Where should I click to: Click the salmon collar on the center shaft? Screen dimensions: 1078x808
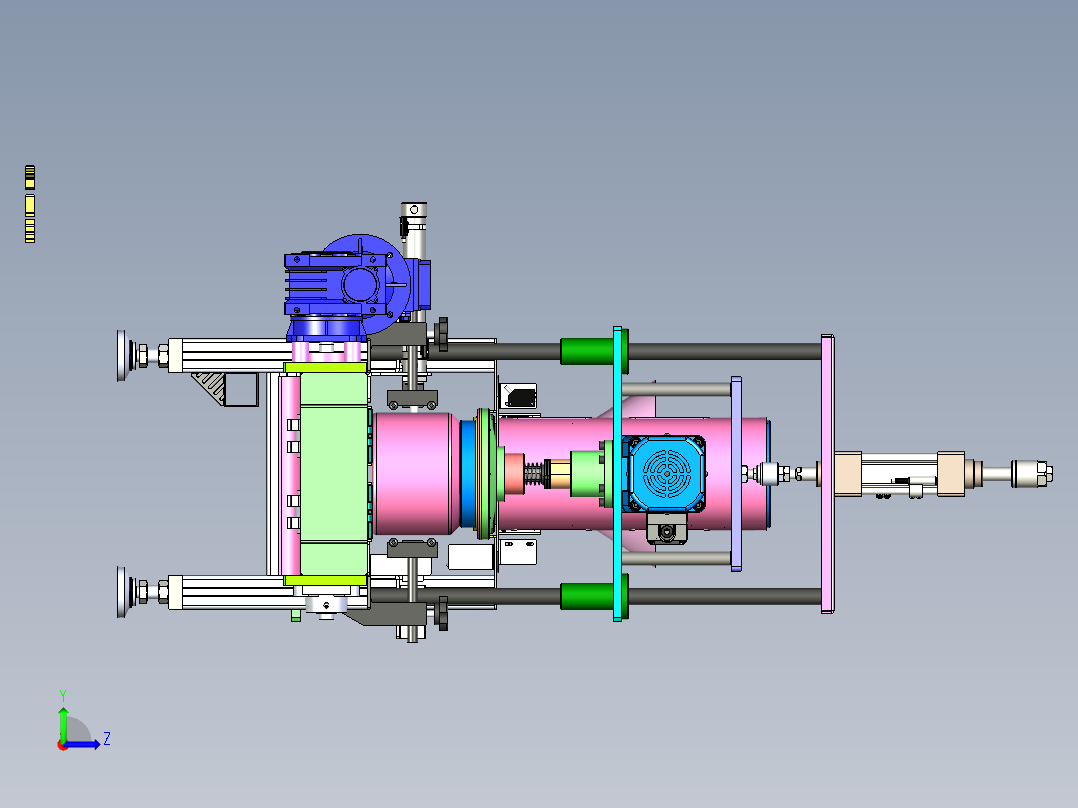coord(513,474)
